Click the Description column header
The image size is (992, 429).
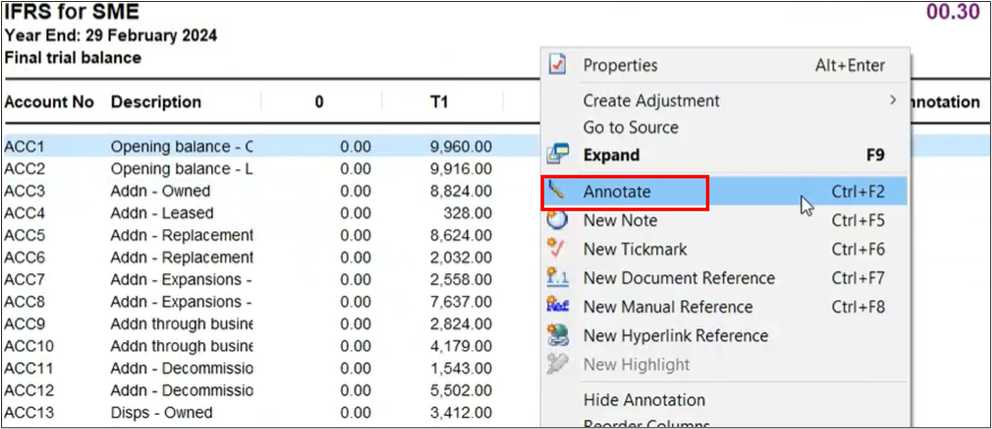(156, 102)
